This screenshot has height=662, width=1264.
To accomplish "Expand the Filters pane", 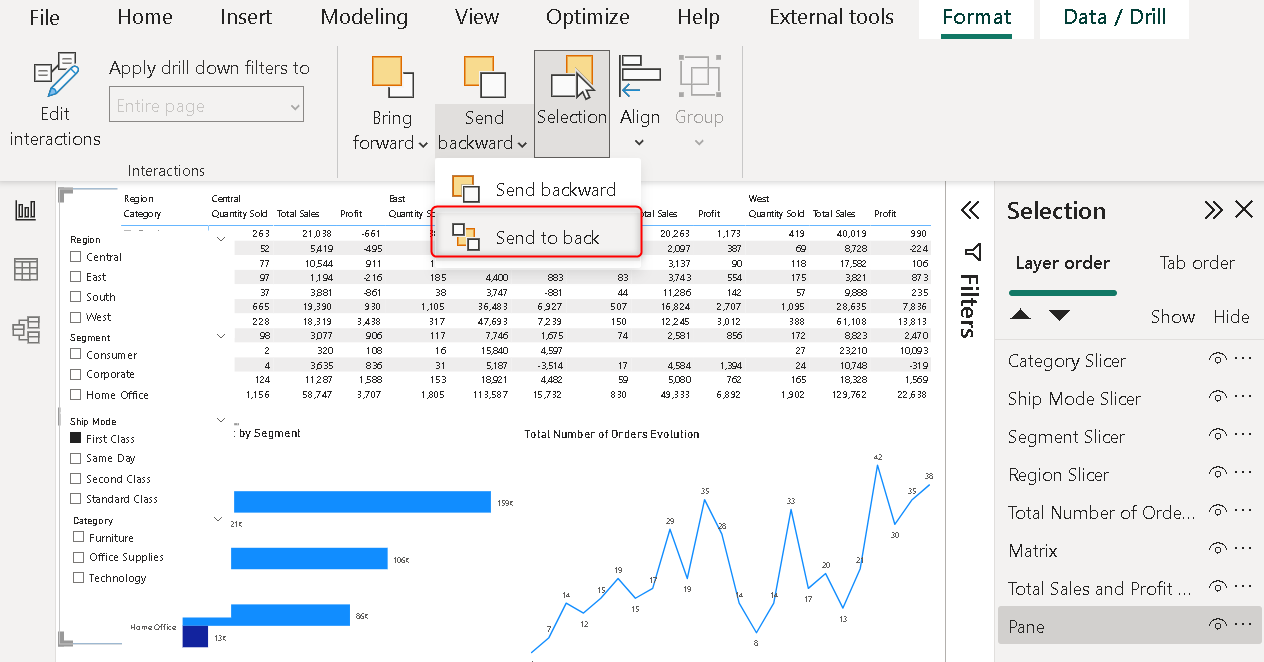I will coord(969,210).
